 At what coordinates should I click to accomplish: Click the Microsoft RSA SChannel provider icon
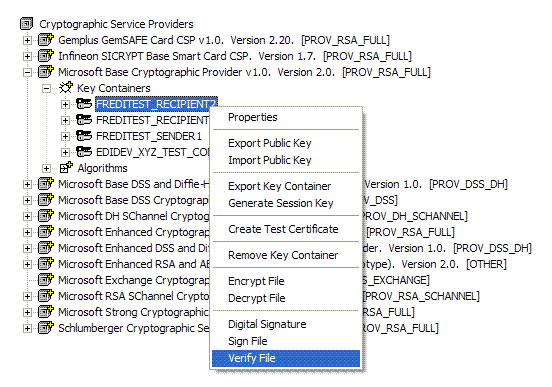click(46, 296)
